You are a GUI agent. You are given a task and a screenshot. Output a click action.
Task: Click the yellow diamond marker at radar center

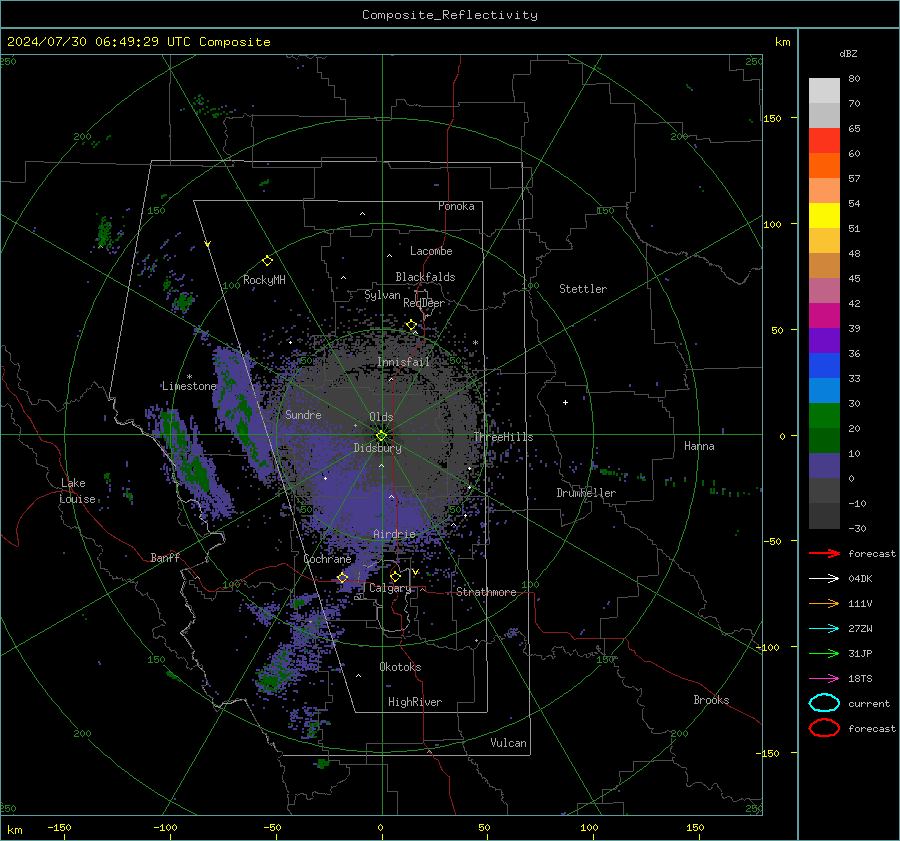(x=381, y=436)
